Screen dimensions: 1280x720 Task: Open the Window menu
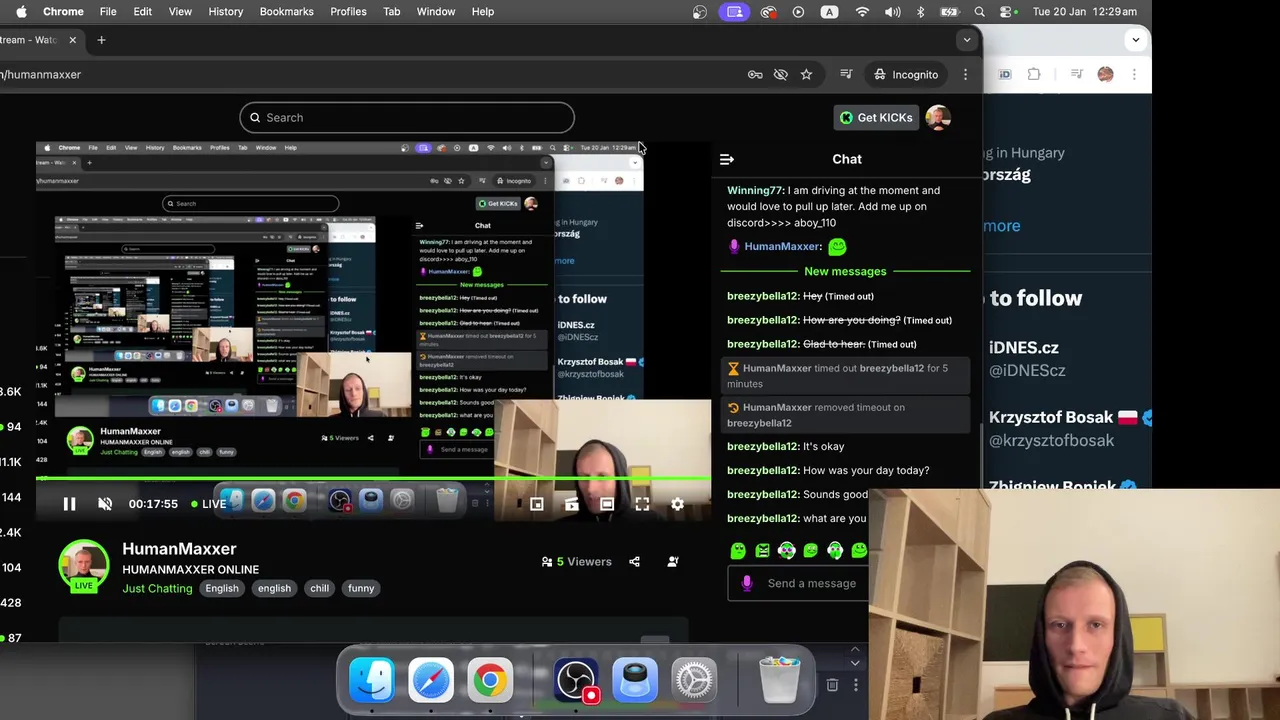[436, 11]
